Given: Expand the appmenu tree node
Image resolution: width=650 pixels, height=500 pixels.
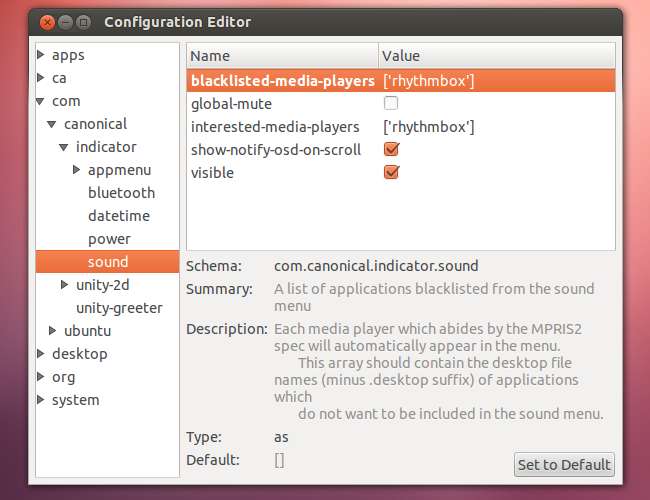Looking at the screenshot, I should point(78,170).
